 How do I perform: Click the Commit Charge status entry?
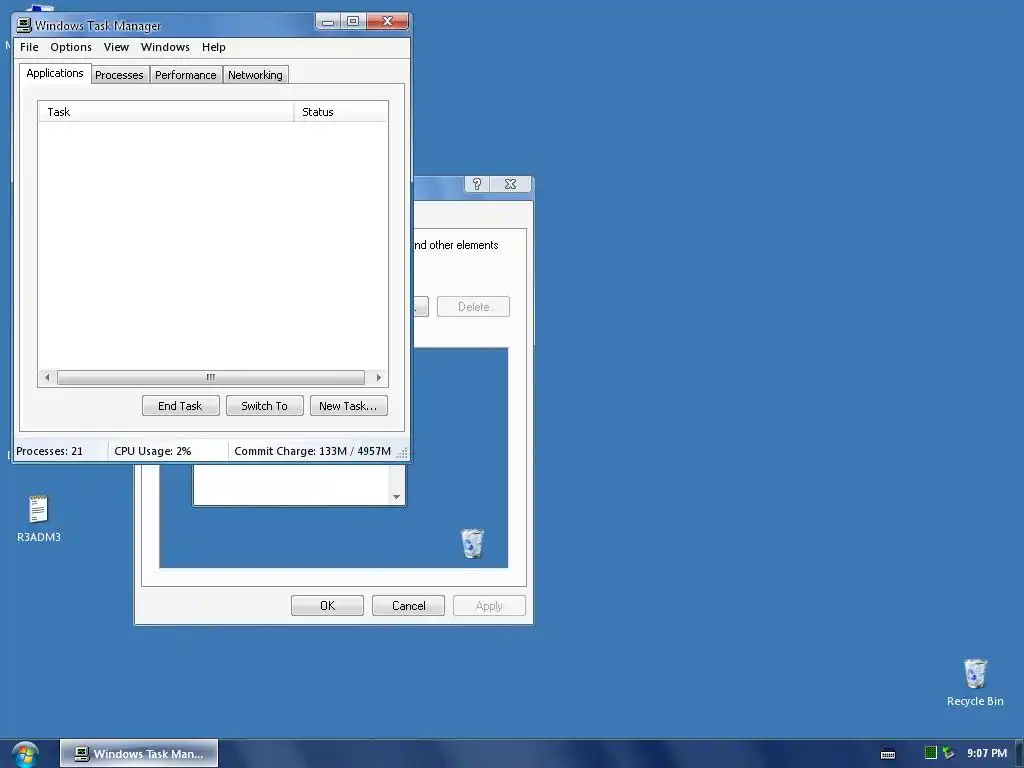312,451
